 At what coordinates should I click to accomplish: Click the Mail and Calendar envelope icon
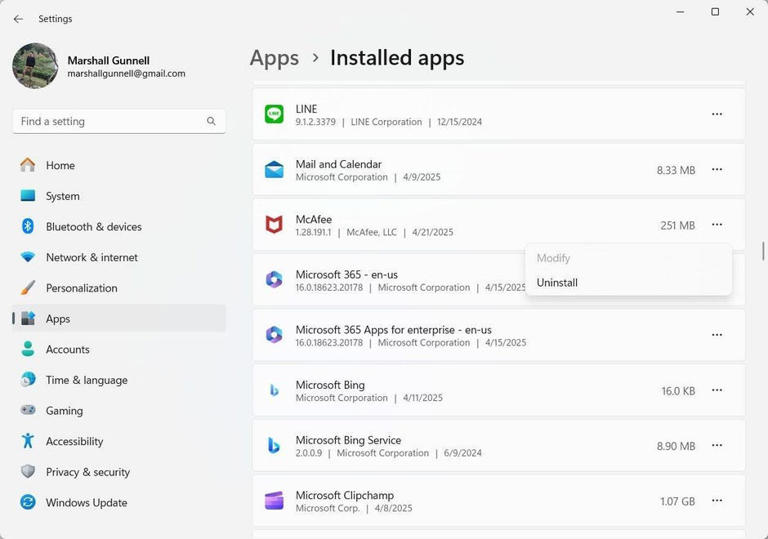click(273, 170)
